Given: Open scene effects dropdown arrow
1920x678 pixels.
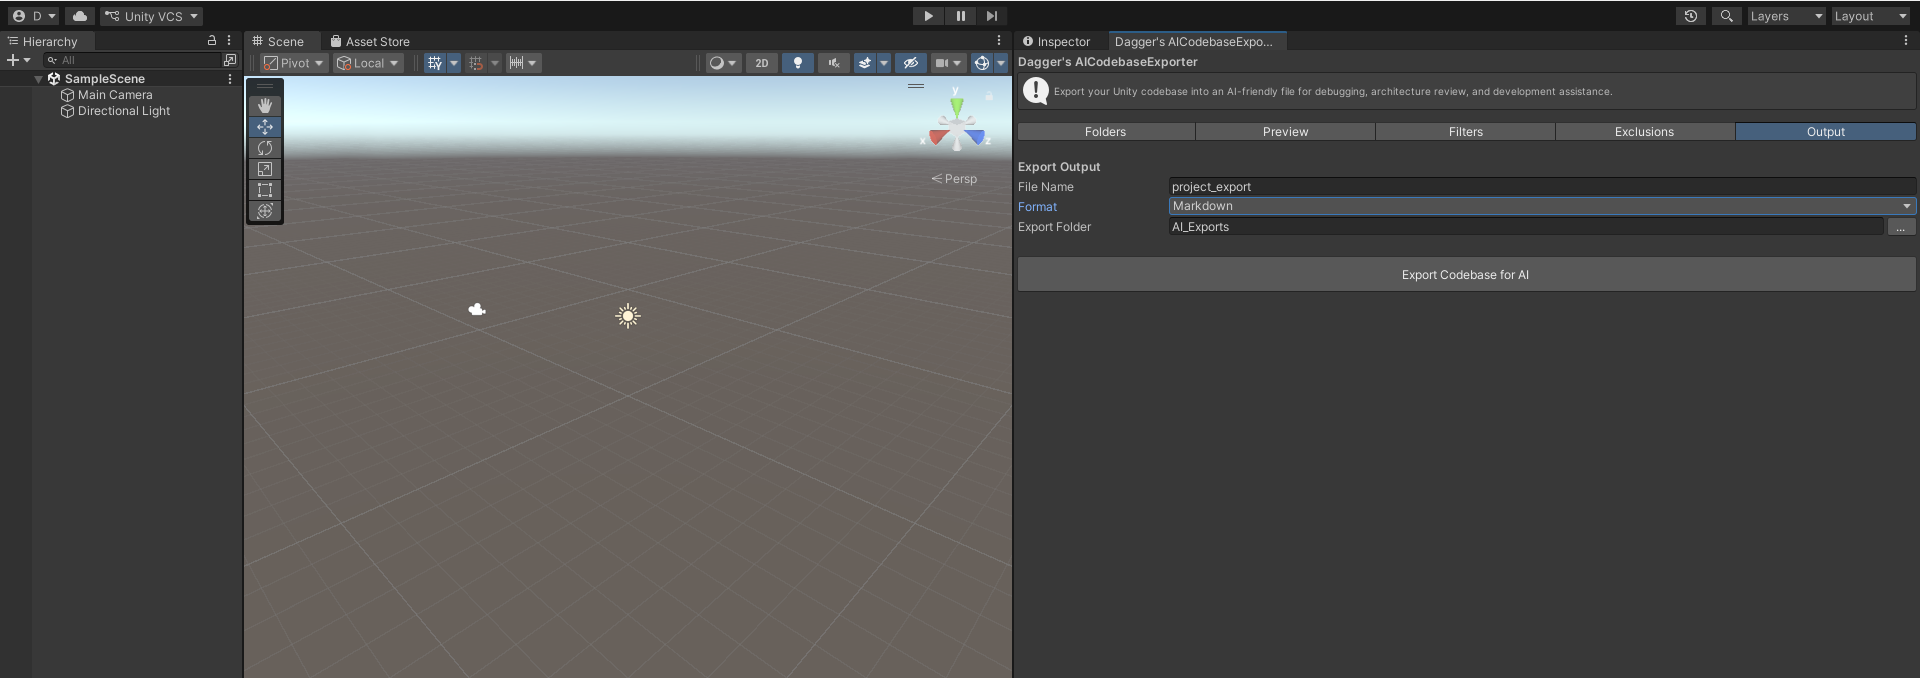Looking at the screenshot, I should pyautogui.click(x=884, y=63).
